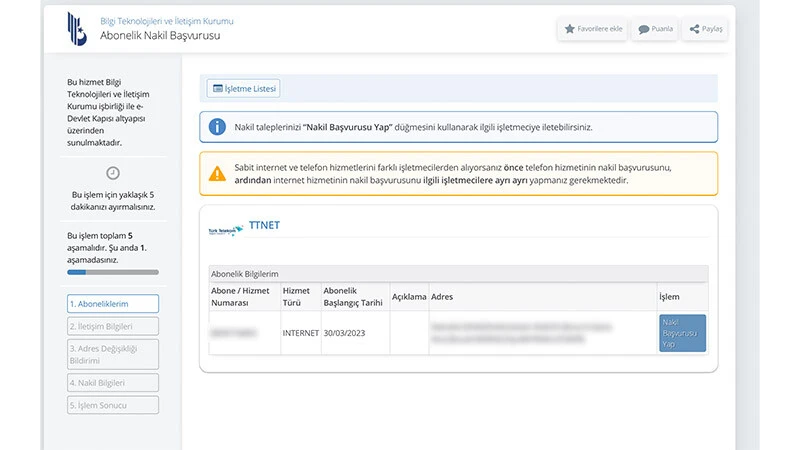Click the Abone / Hizmet Numarası column header
Viewport: 800px width, 450px height.
point(244,296)
